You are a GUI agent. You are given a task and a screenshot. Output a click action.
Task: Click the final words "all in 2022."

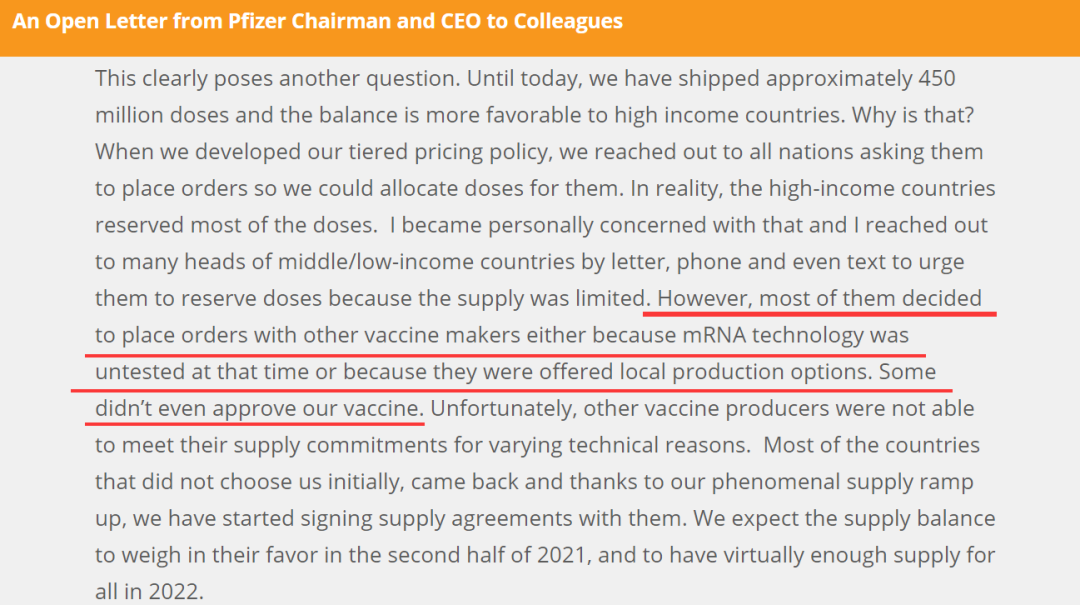pos(149,591)
